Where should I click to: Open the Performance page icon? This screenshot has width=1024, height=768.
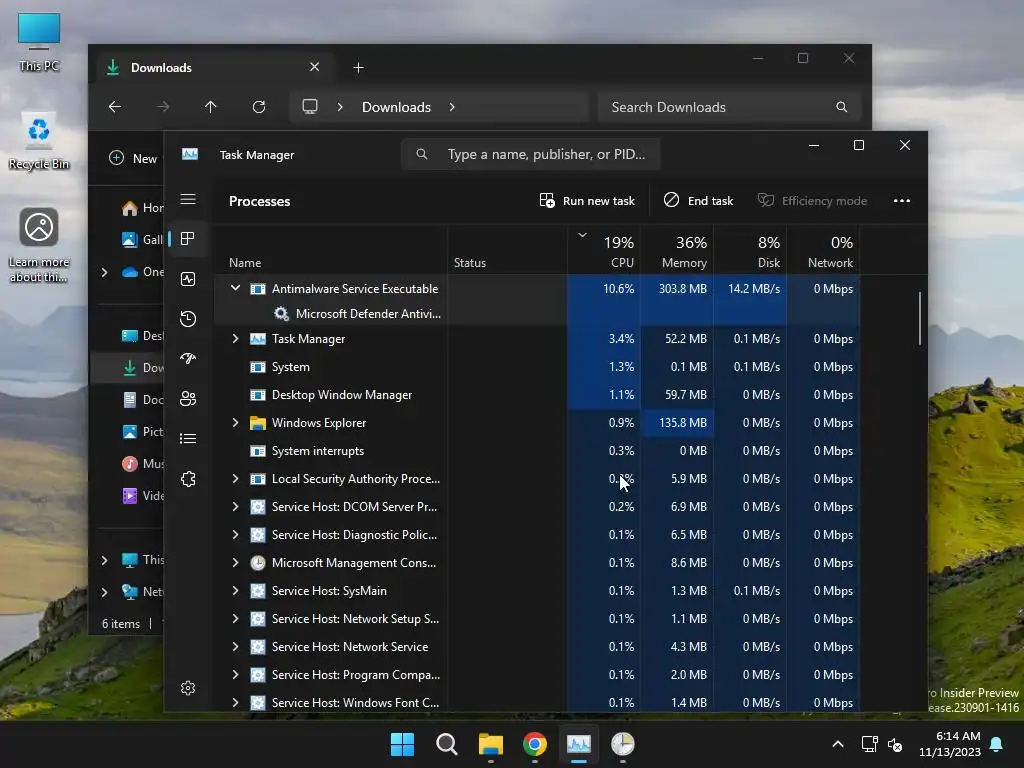(188, 280)
